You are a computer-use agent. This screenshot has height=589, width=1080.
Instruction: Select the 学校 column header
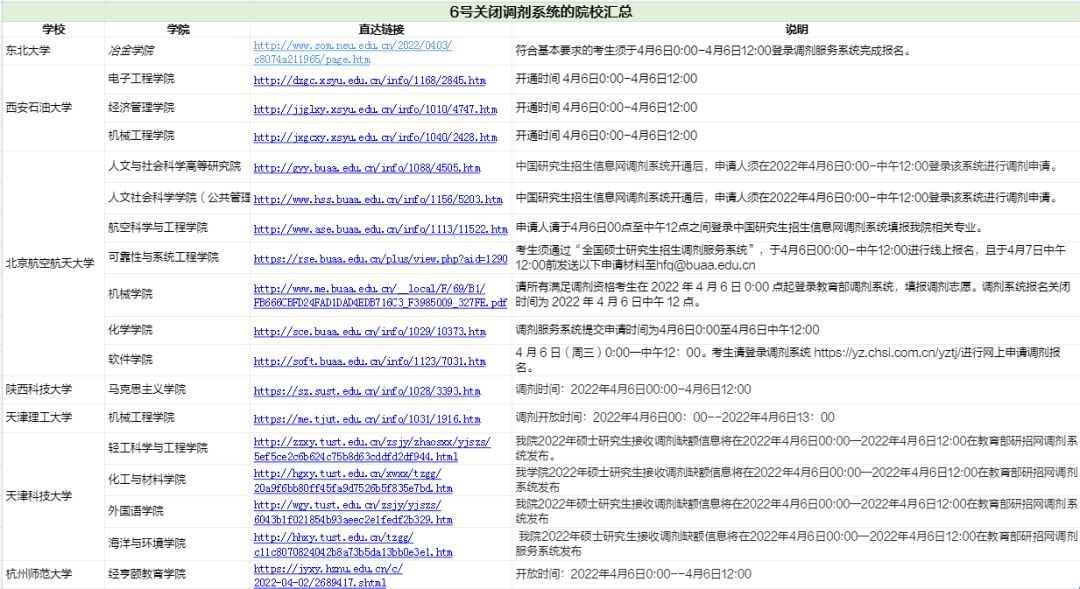point(54,30)
